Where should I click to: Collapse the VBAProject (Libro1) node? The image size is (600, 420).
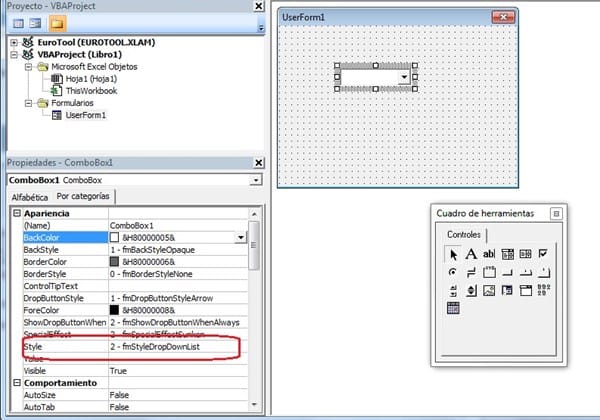[x=14, y=55]
